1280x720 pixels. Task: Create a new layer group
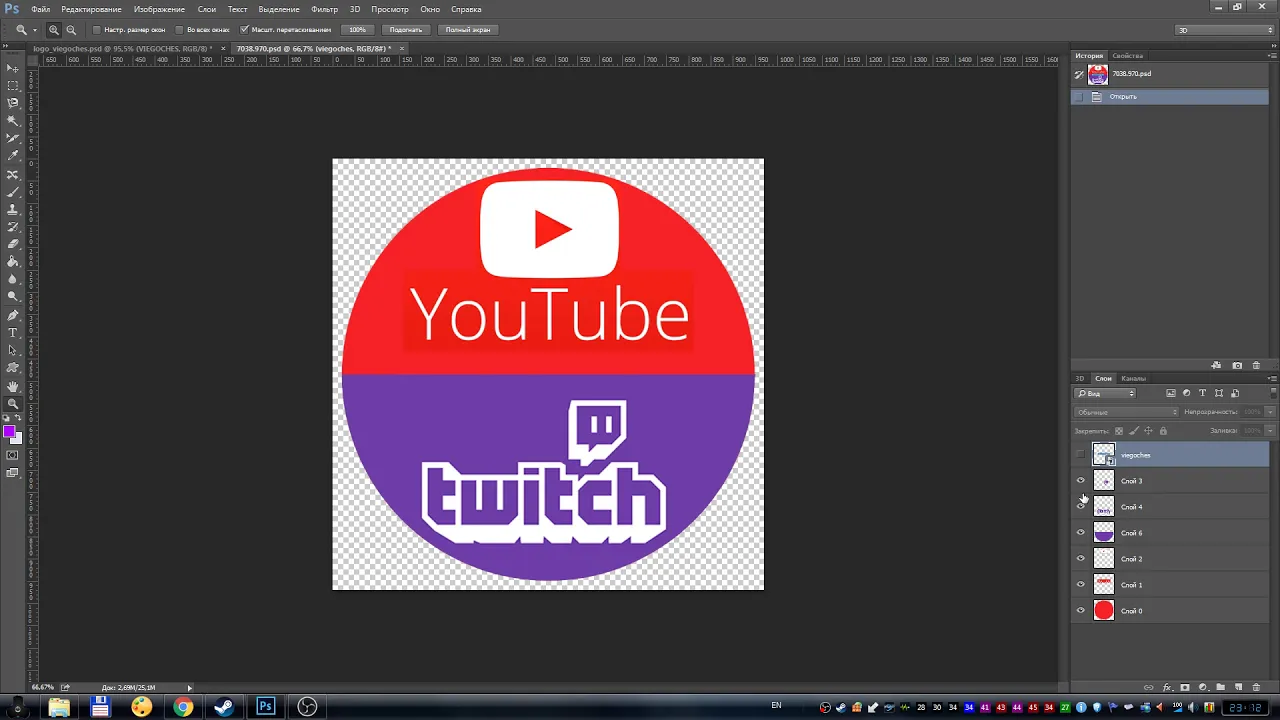tap(1221, 687)
